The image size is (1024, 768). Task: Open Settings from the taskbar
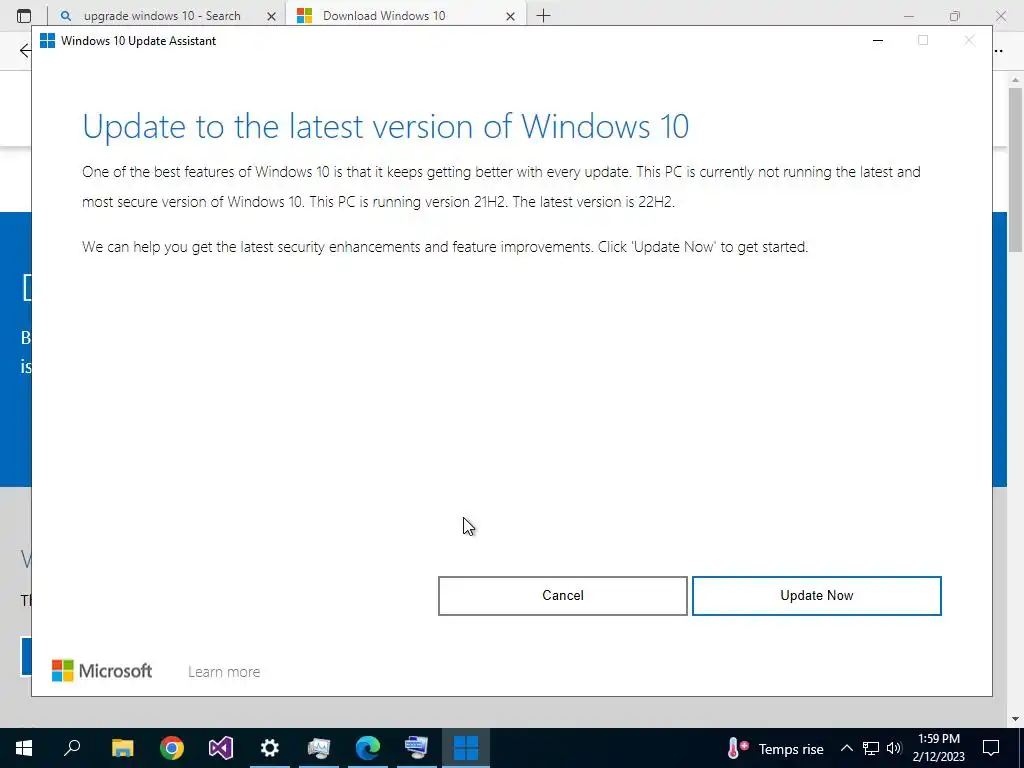click(x=270, y=748)
